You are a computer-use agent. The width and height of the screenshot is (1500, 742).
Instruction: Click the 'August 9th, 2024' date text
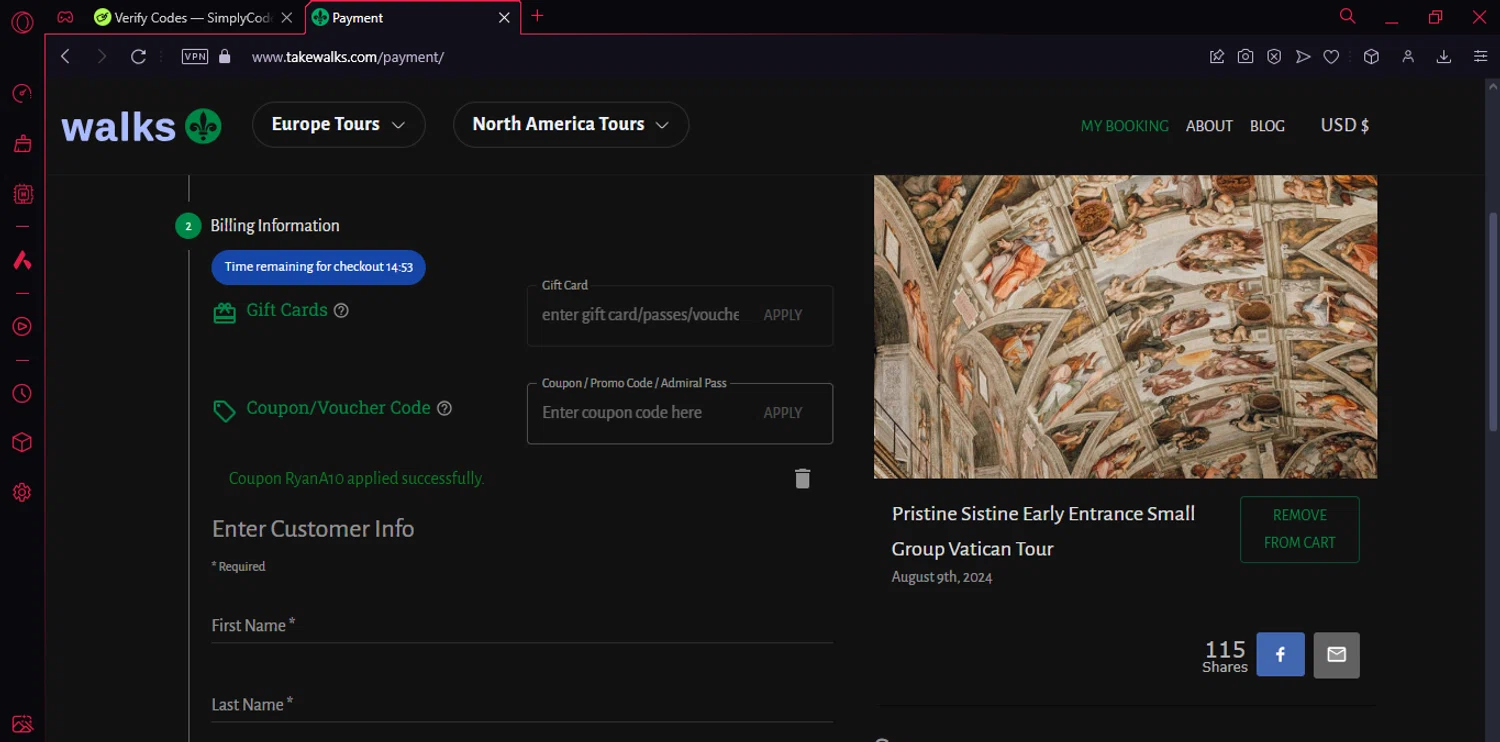point(942,577)
